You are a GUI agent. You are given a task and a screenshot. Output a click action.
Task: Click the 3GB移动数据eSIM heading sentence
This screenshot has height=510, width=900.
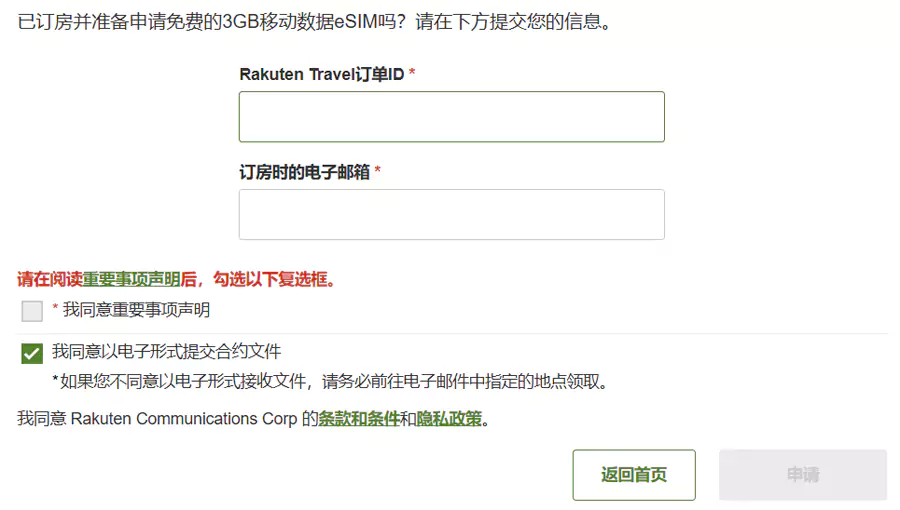(315, 21)
